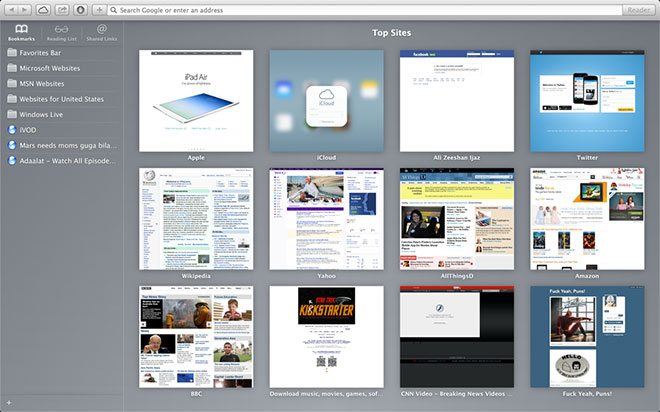Open the iCloud top site thumbnail
660x412 pixels.
tap(327, 101)
